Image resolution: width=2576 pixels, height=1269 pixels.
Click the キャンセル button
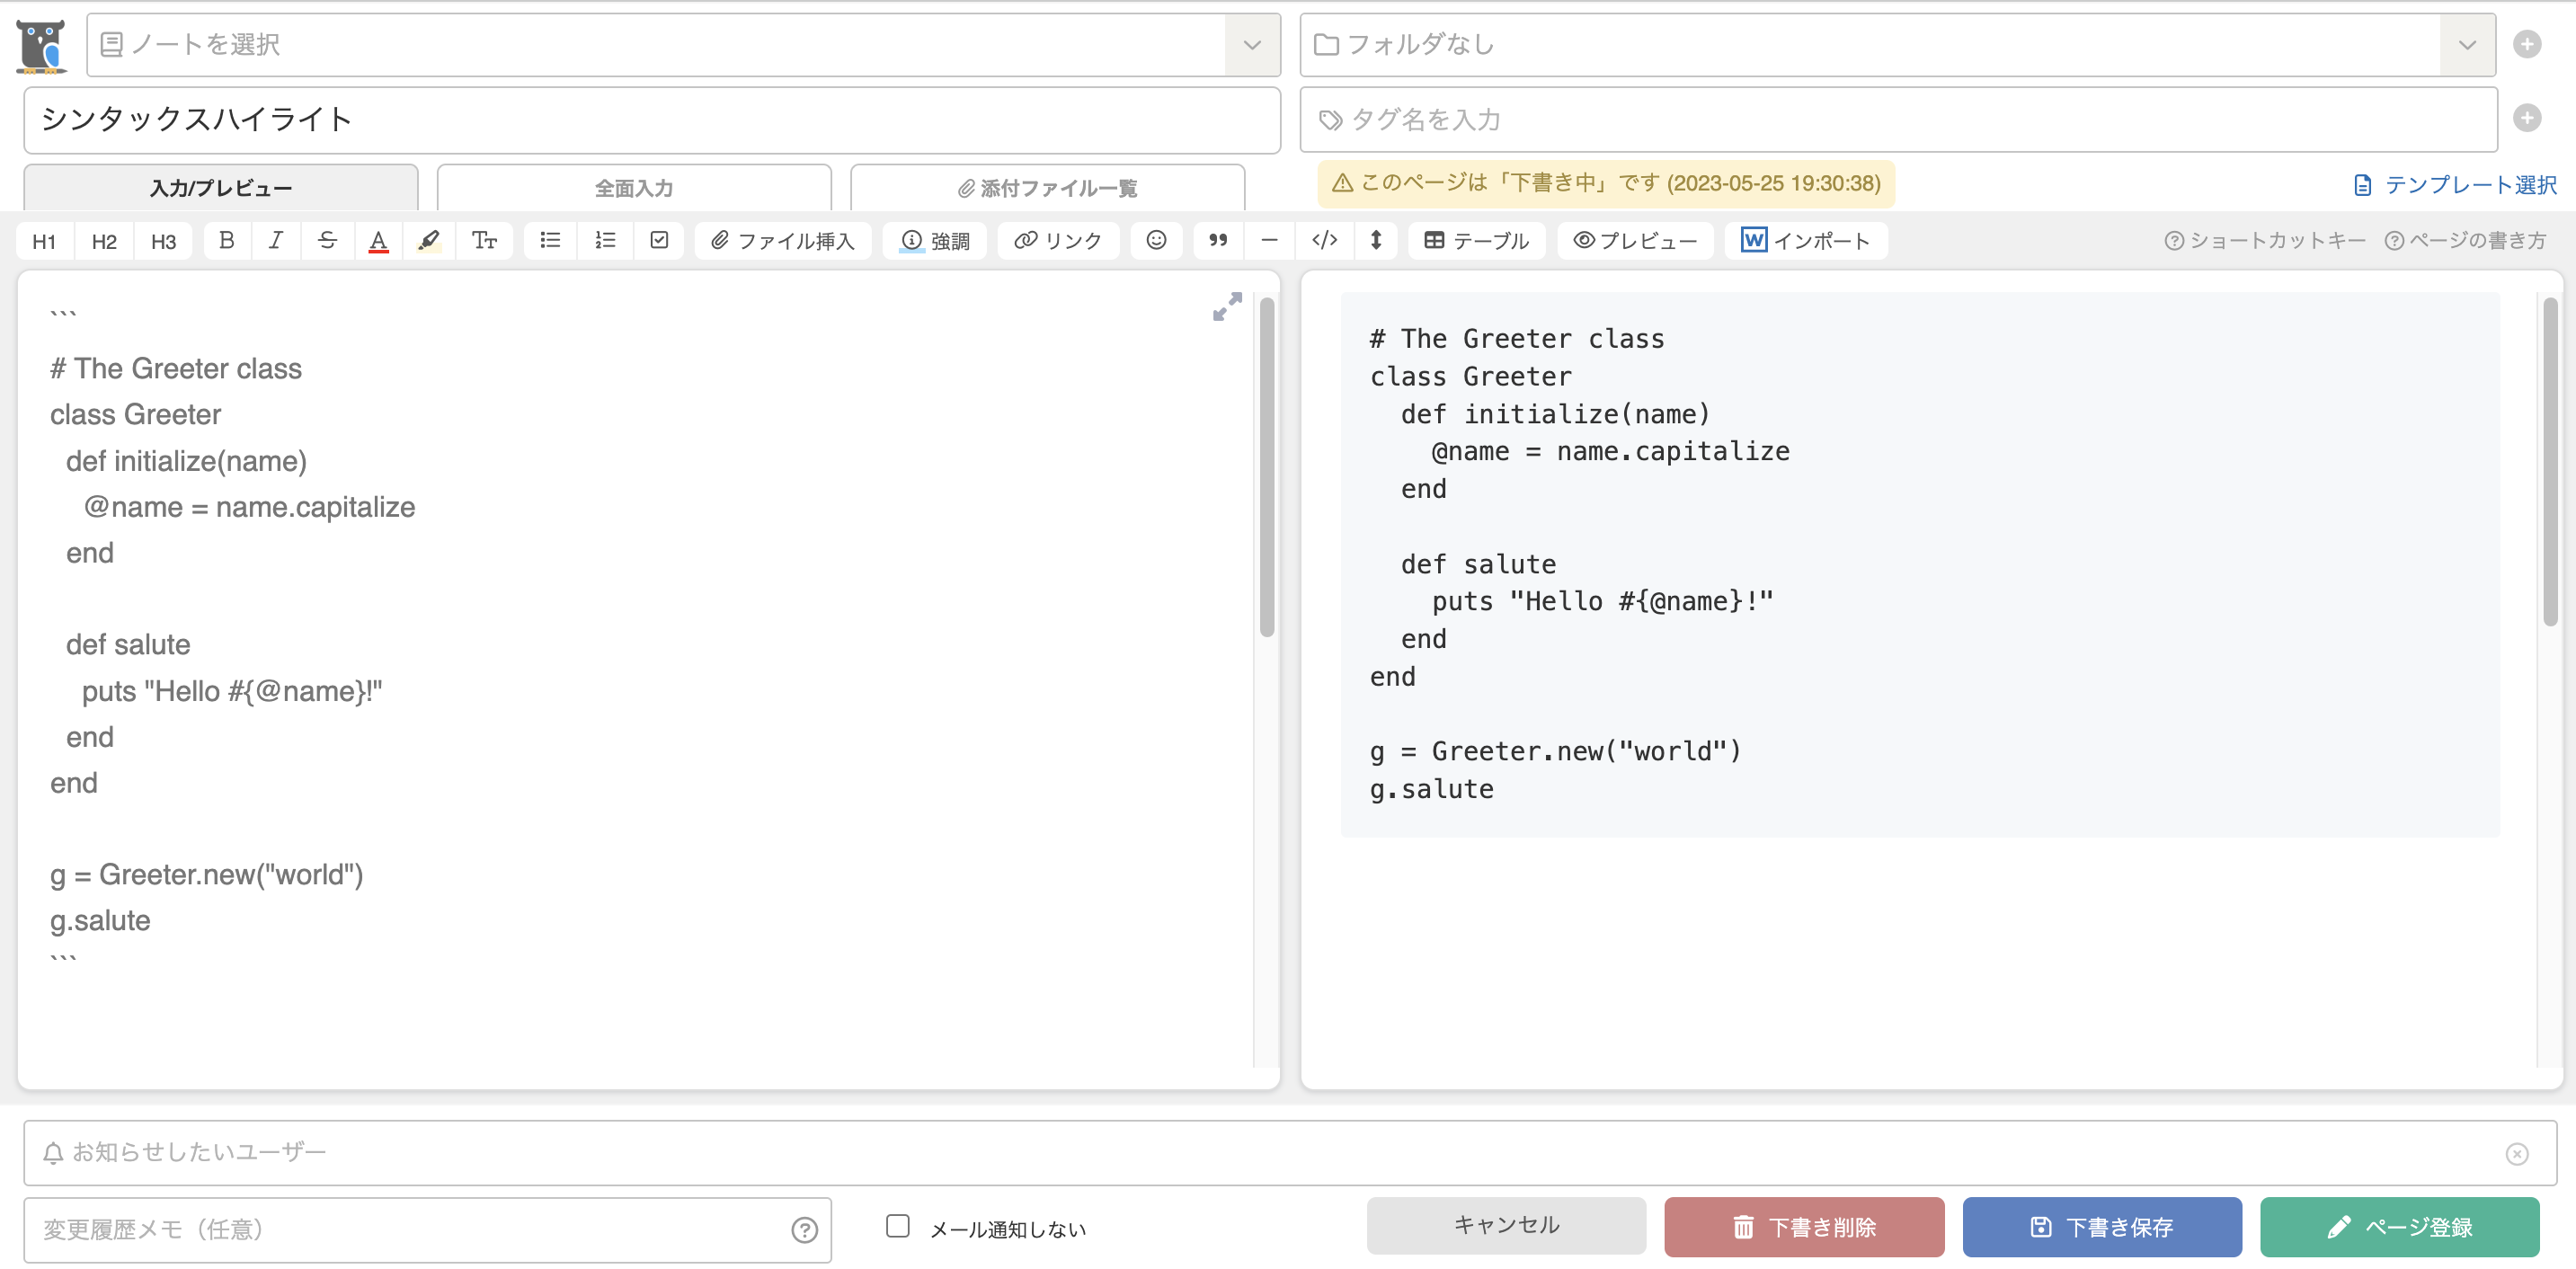pos(1506,1225)
